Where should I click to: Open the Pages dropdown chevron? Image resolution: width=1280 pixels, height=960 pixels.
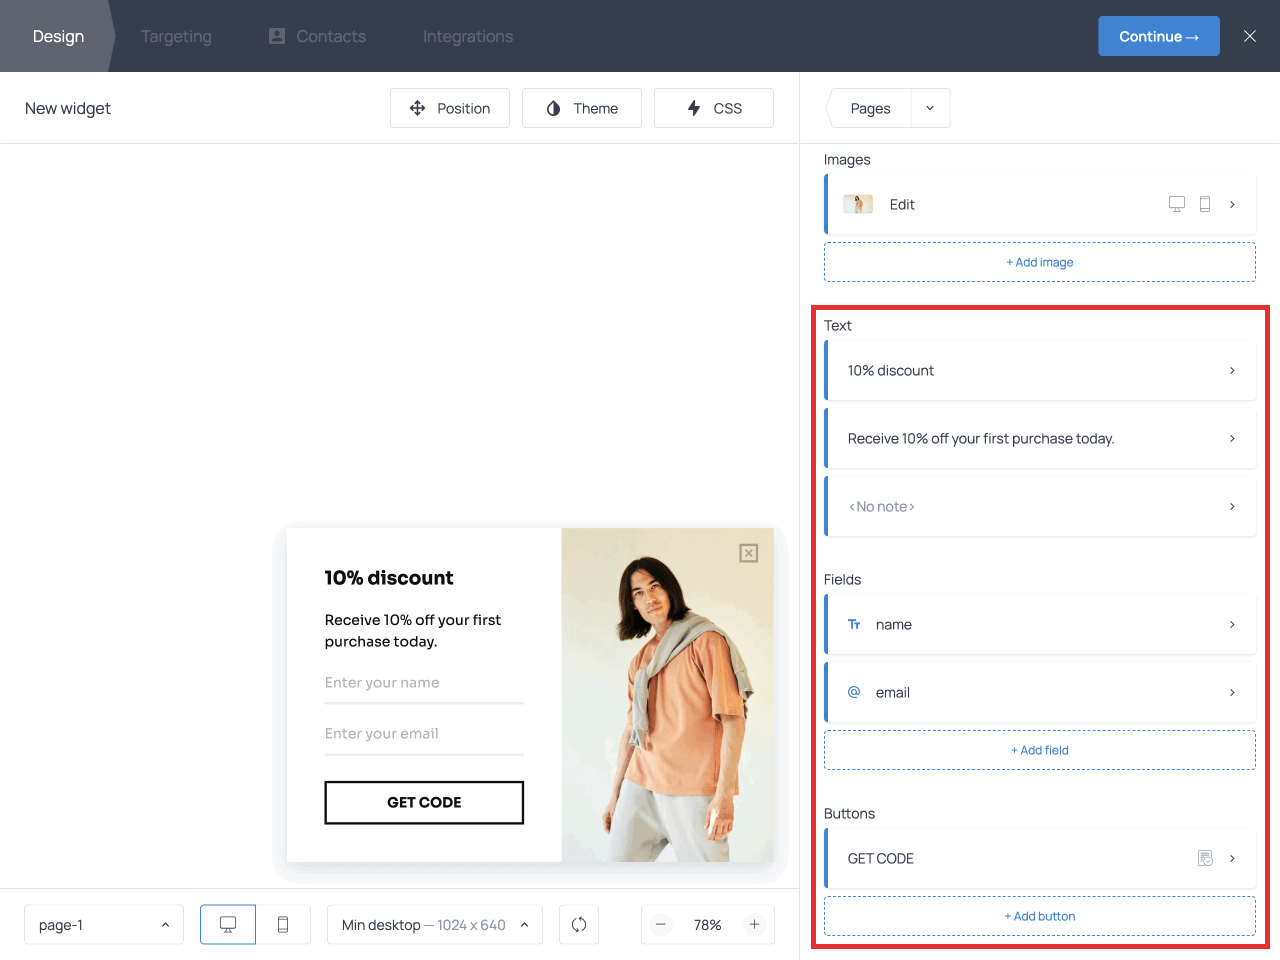[x=929, y=107]
